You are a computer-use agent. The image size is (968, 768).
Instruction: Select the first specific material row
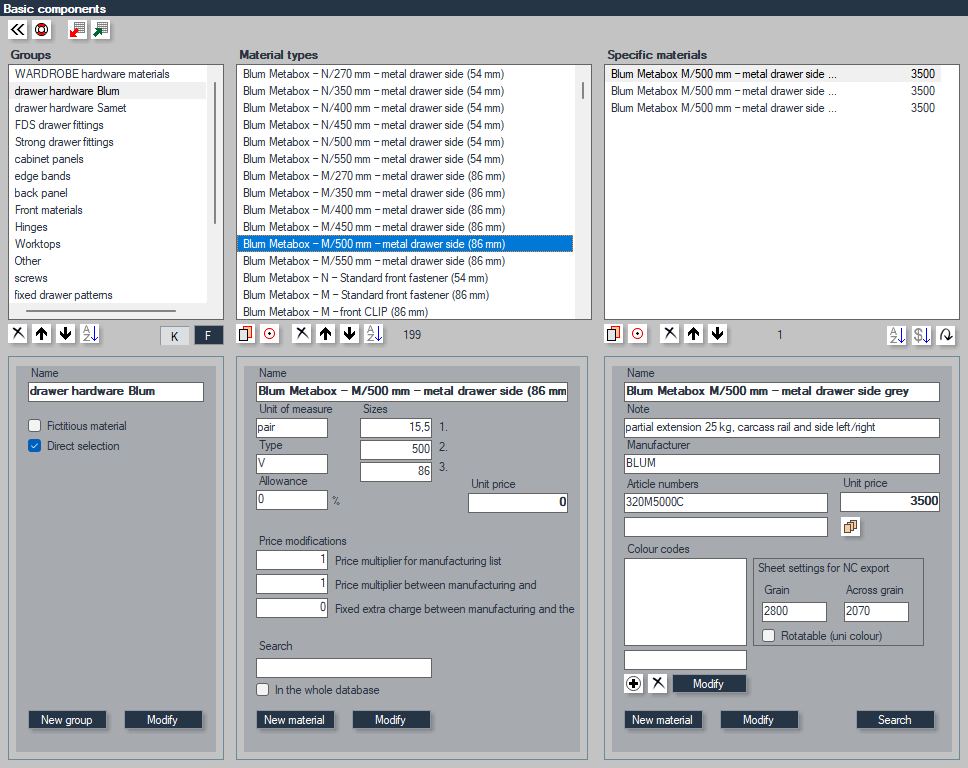tap(774, 74)
